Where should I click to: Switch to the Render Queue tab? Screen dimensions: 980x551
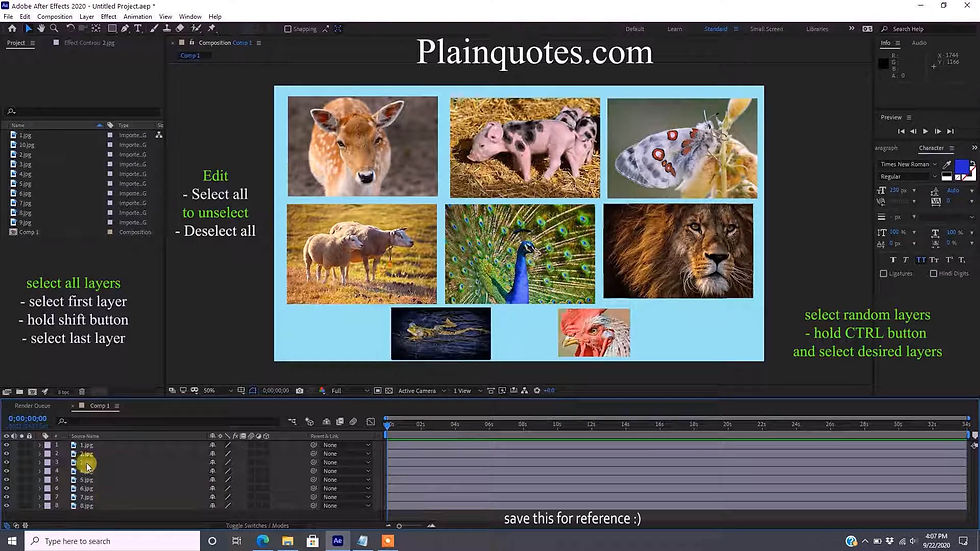tap(32, 406)
